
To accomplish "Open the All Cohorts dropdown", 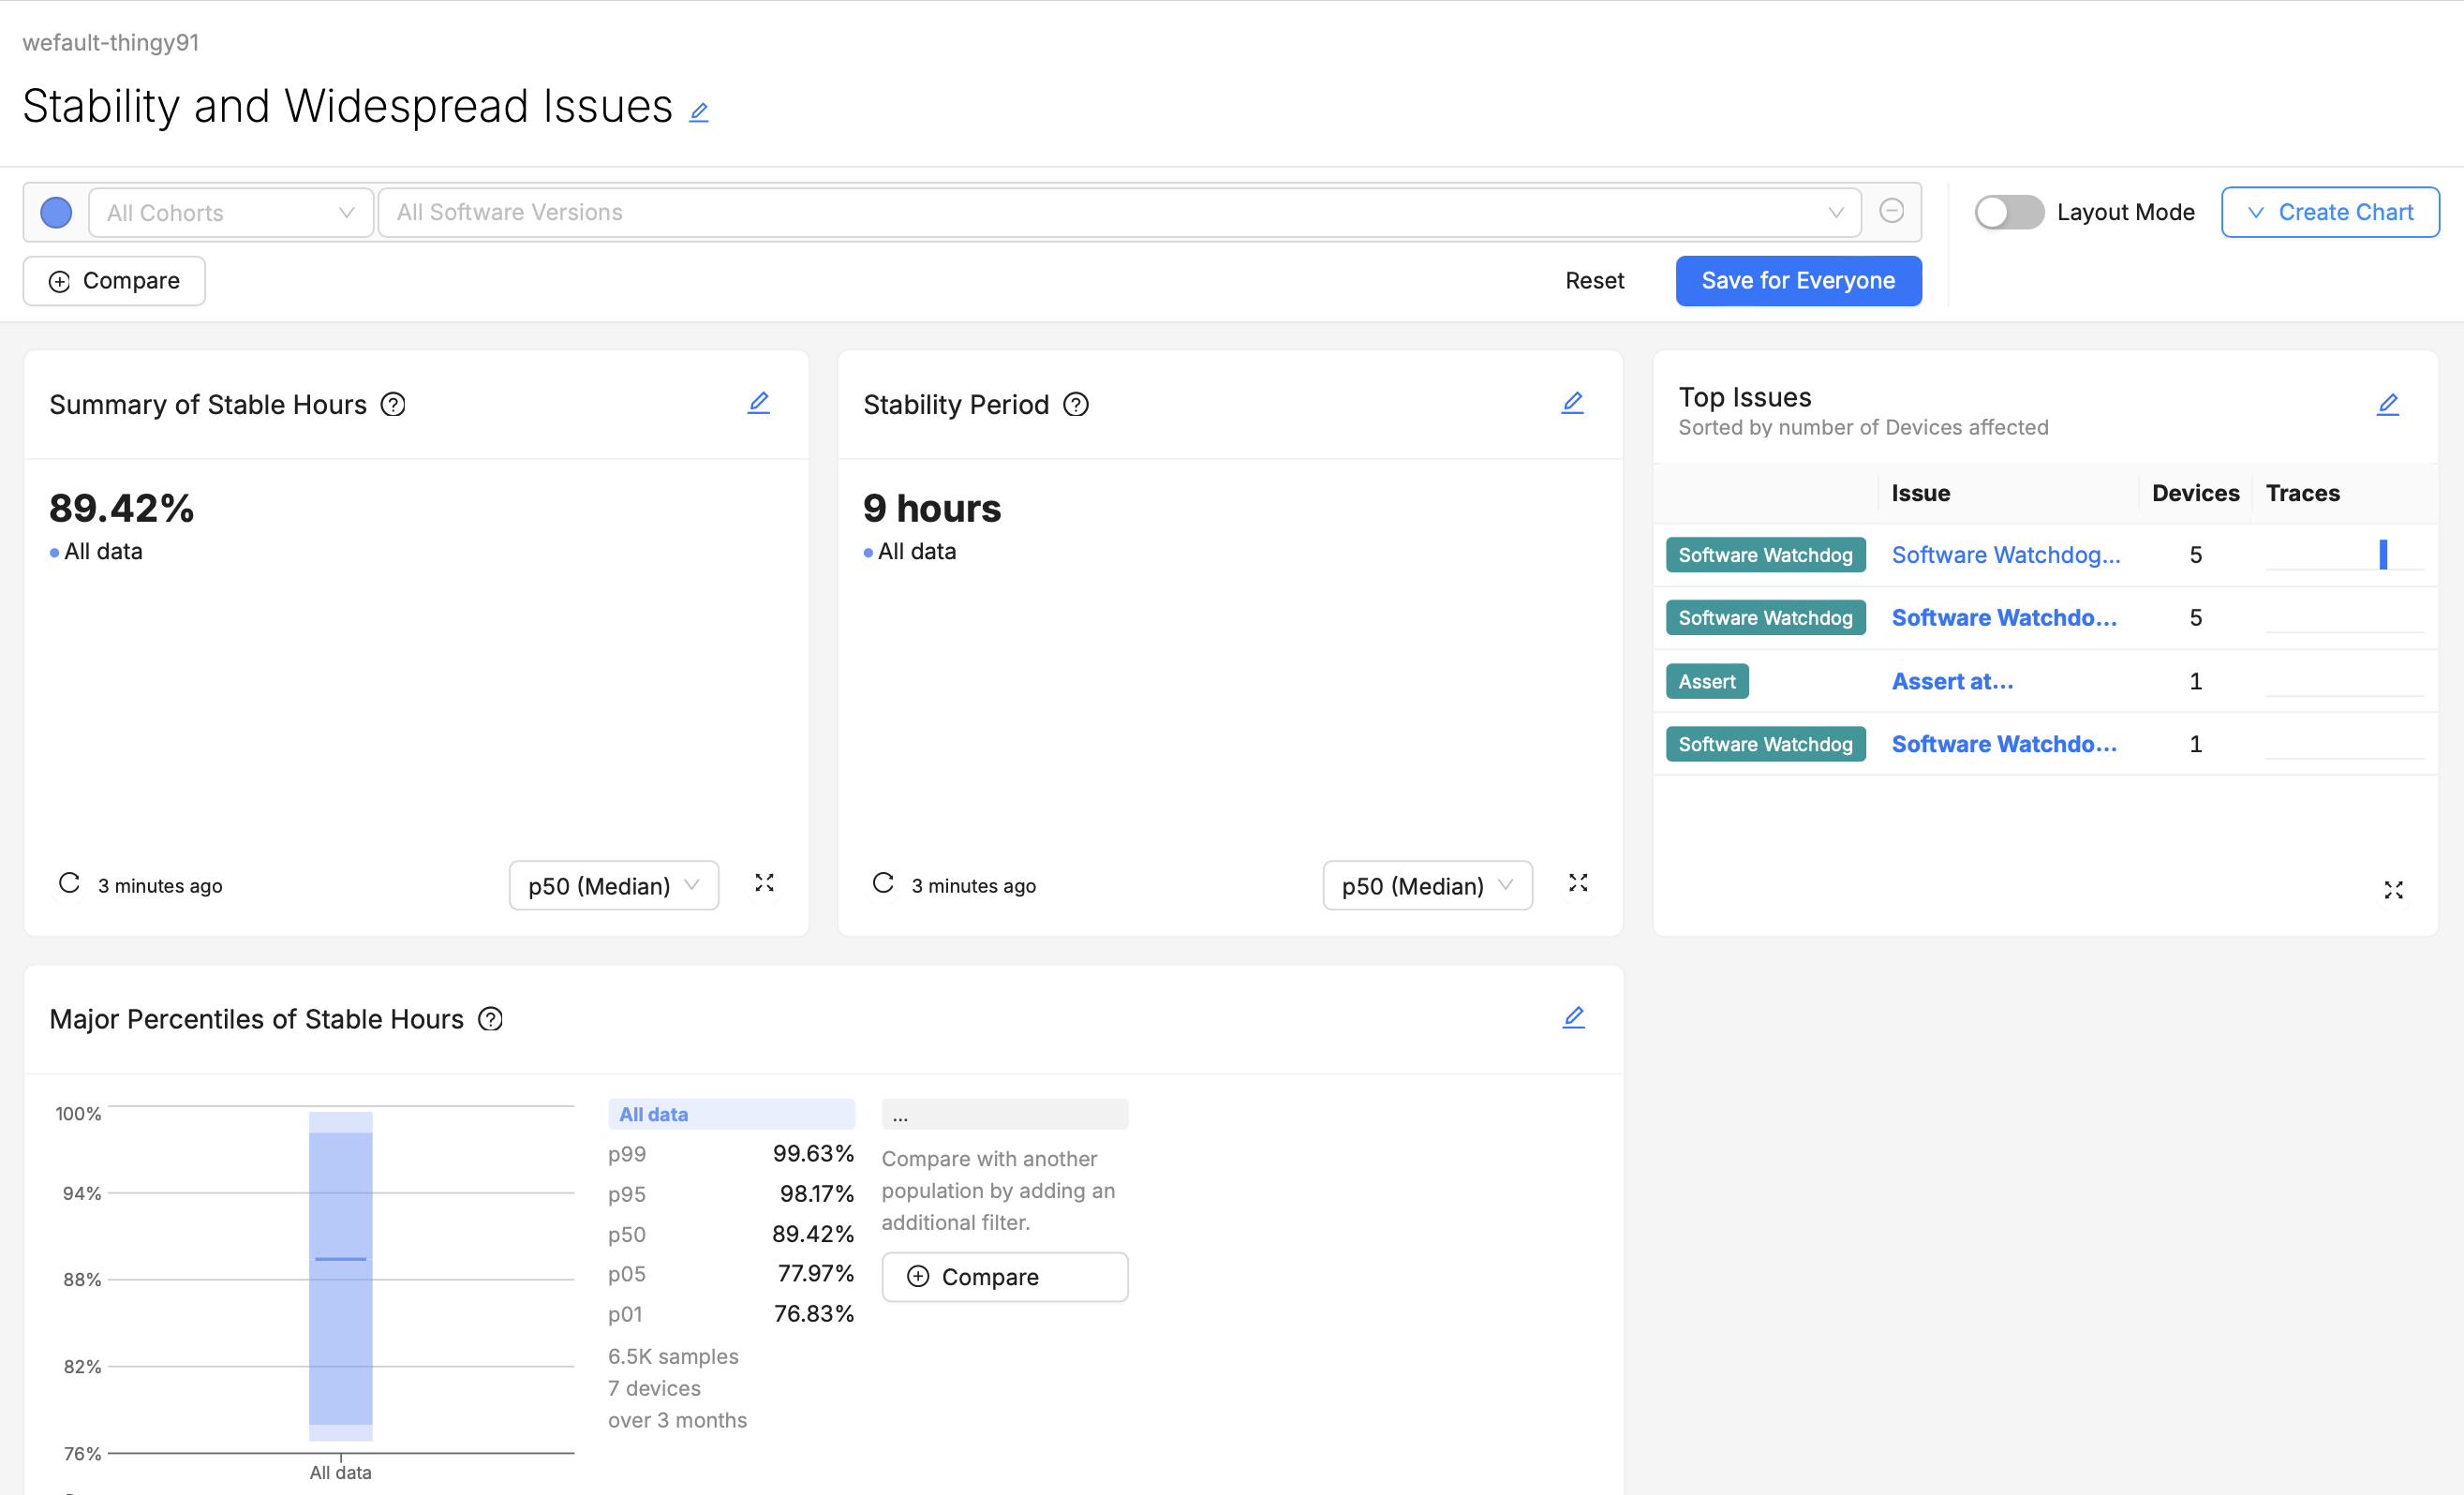I will click(231, 212).
